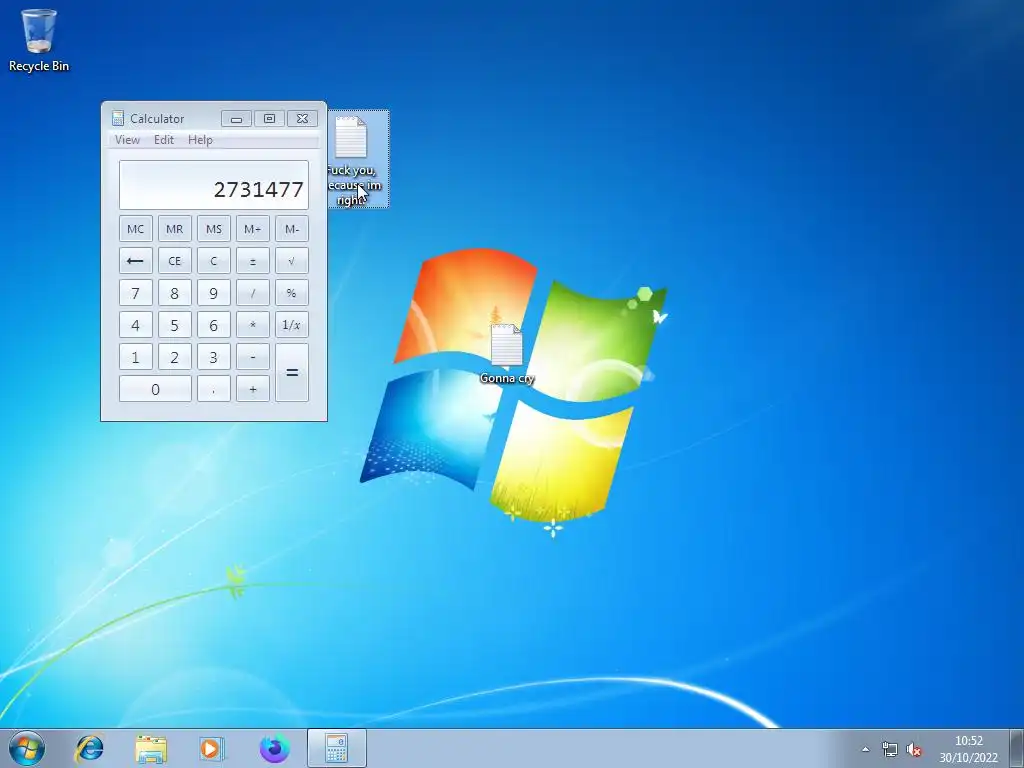Open the Start menu orb

[27, 748]
